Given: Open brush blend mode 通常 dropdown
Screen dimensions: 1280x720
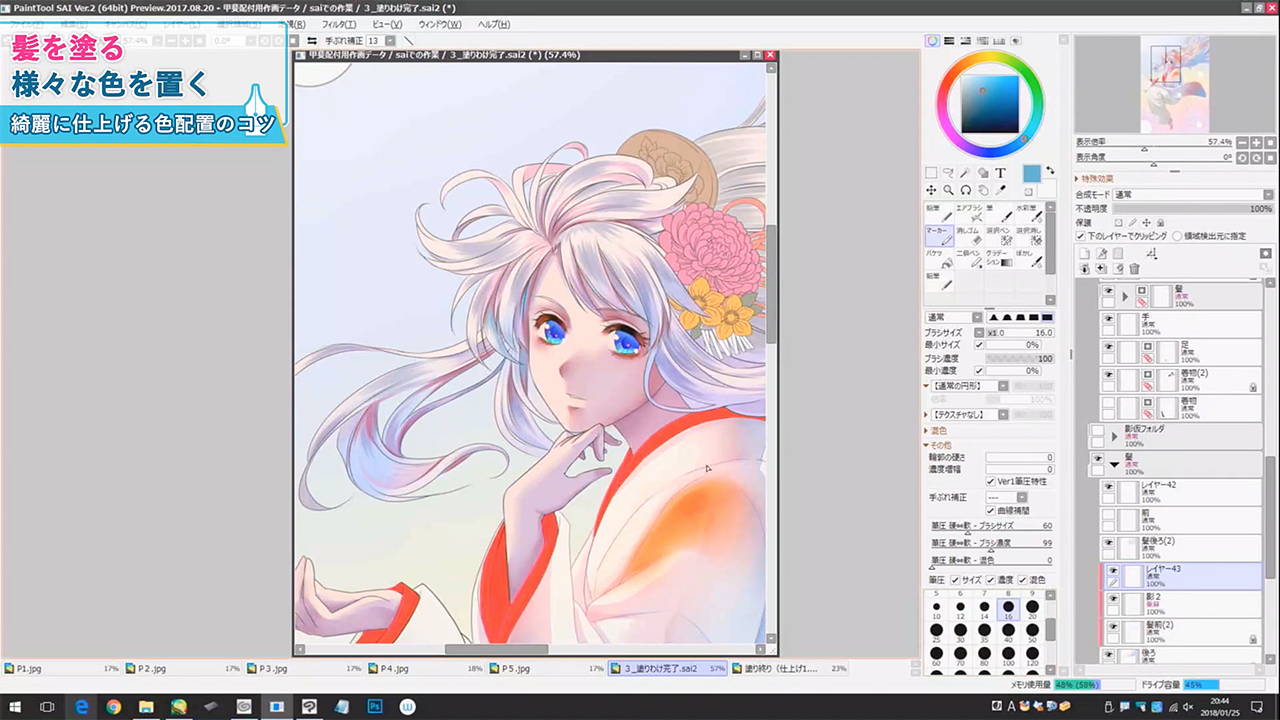Looking at the screenshot, I should click(x=954, y=317).
